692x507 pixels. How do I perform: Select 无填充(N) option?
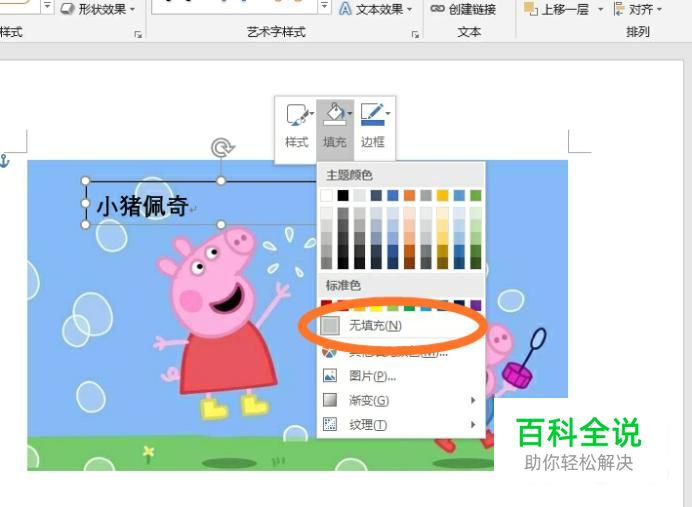pos(401,326)
